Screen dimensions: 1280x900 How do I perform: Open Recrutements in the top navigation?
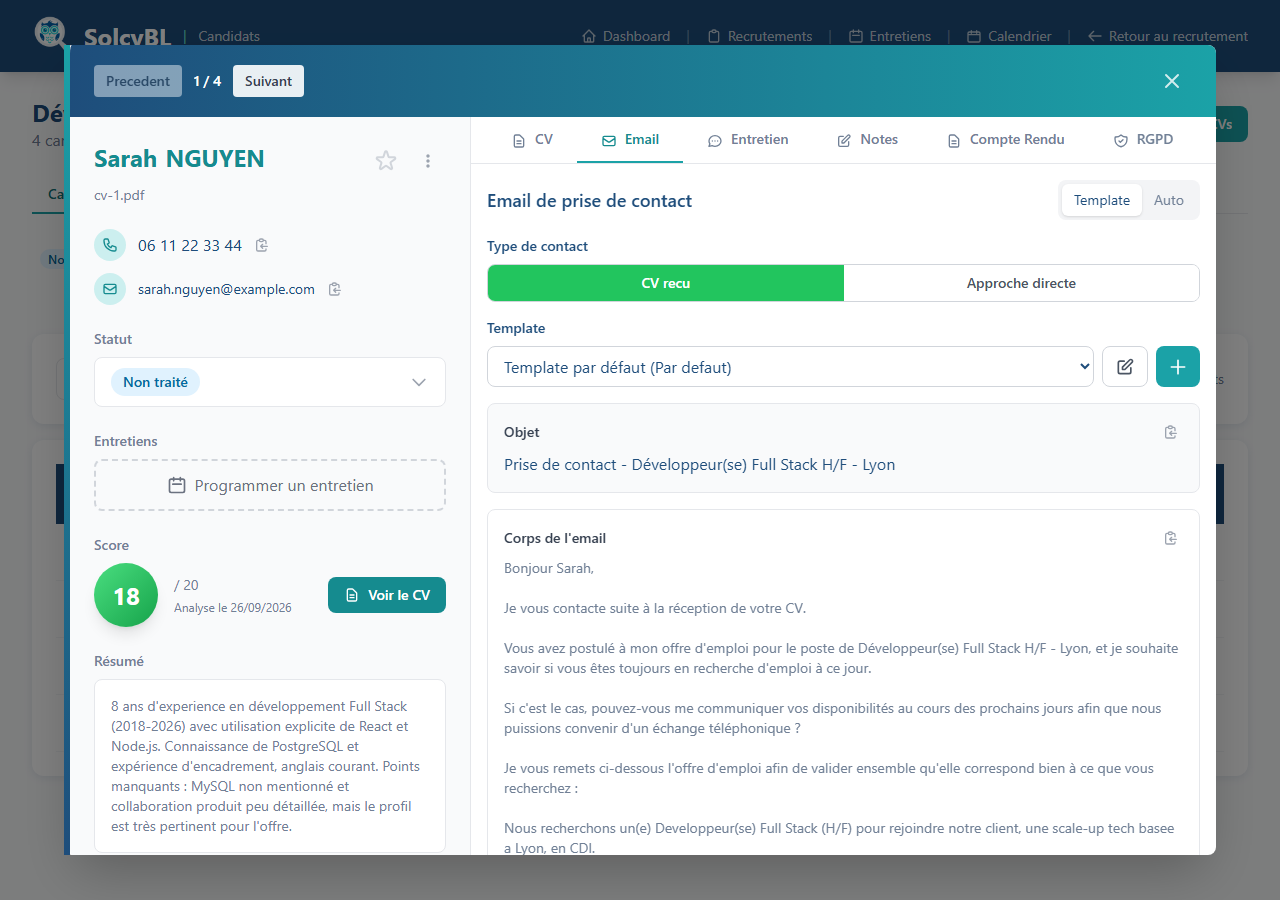[x=760, y=36]
